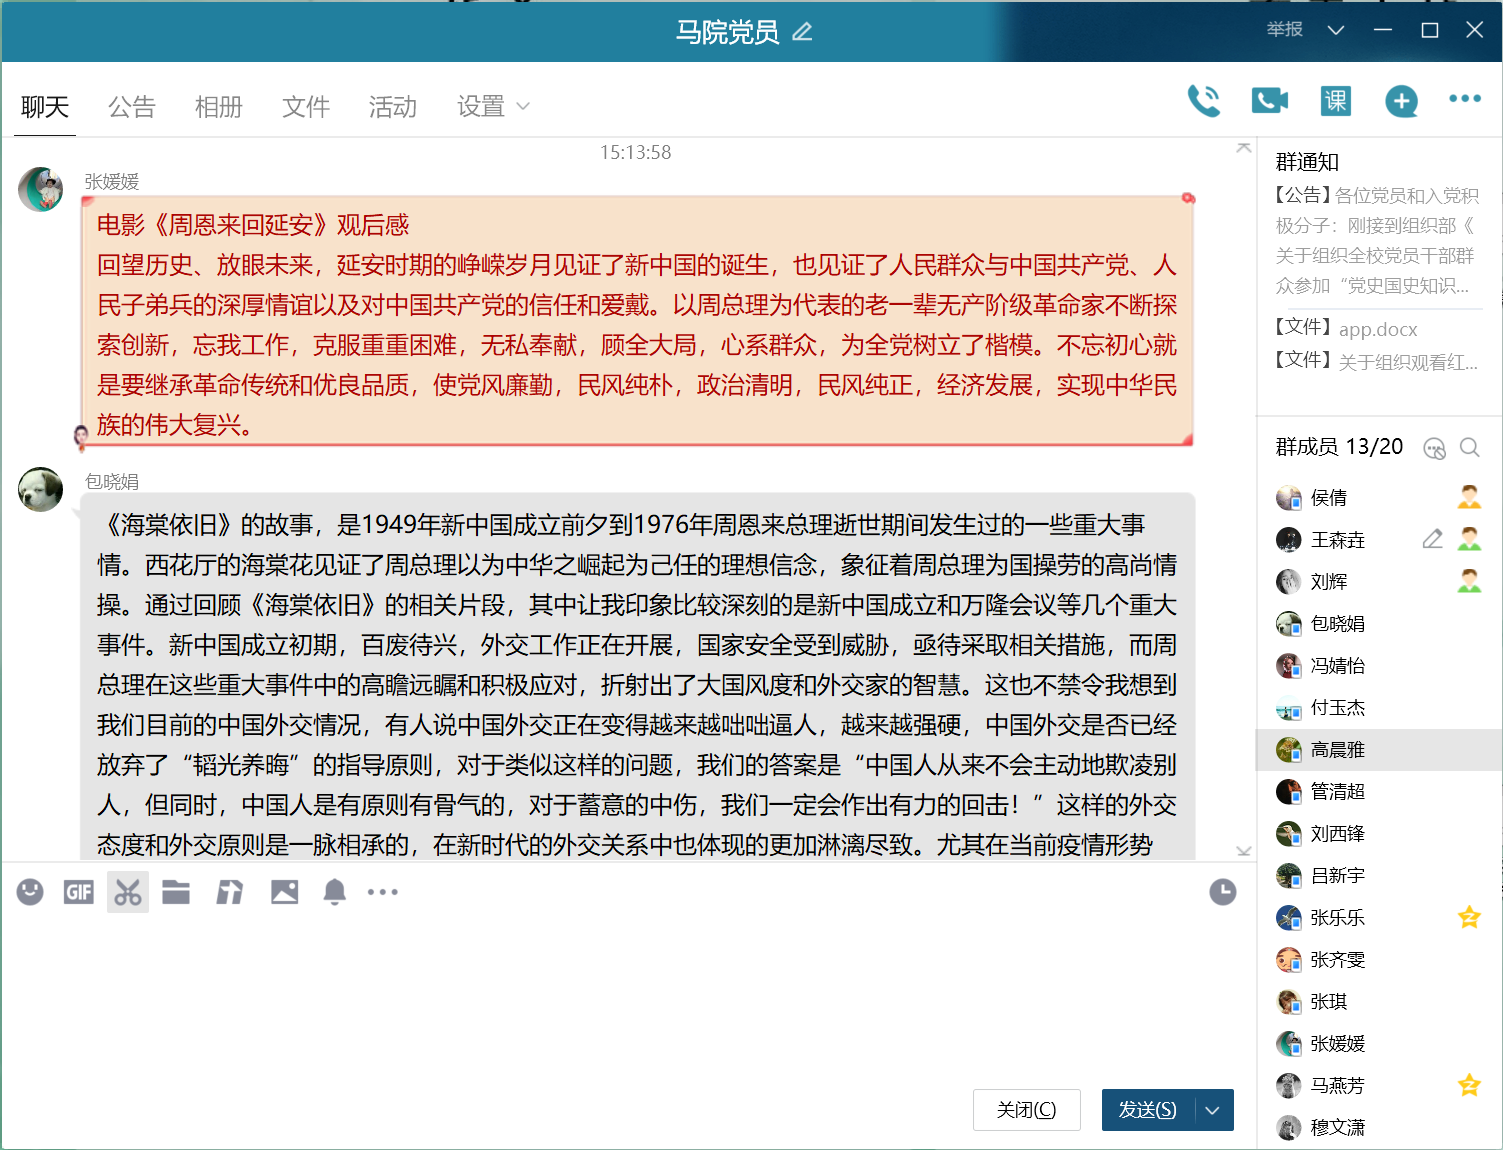
Task: Expand the title bar dropdown next to 举报
Action: pos(1335,30)
